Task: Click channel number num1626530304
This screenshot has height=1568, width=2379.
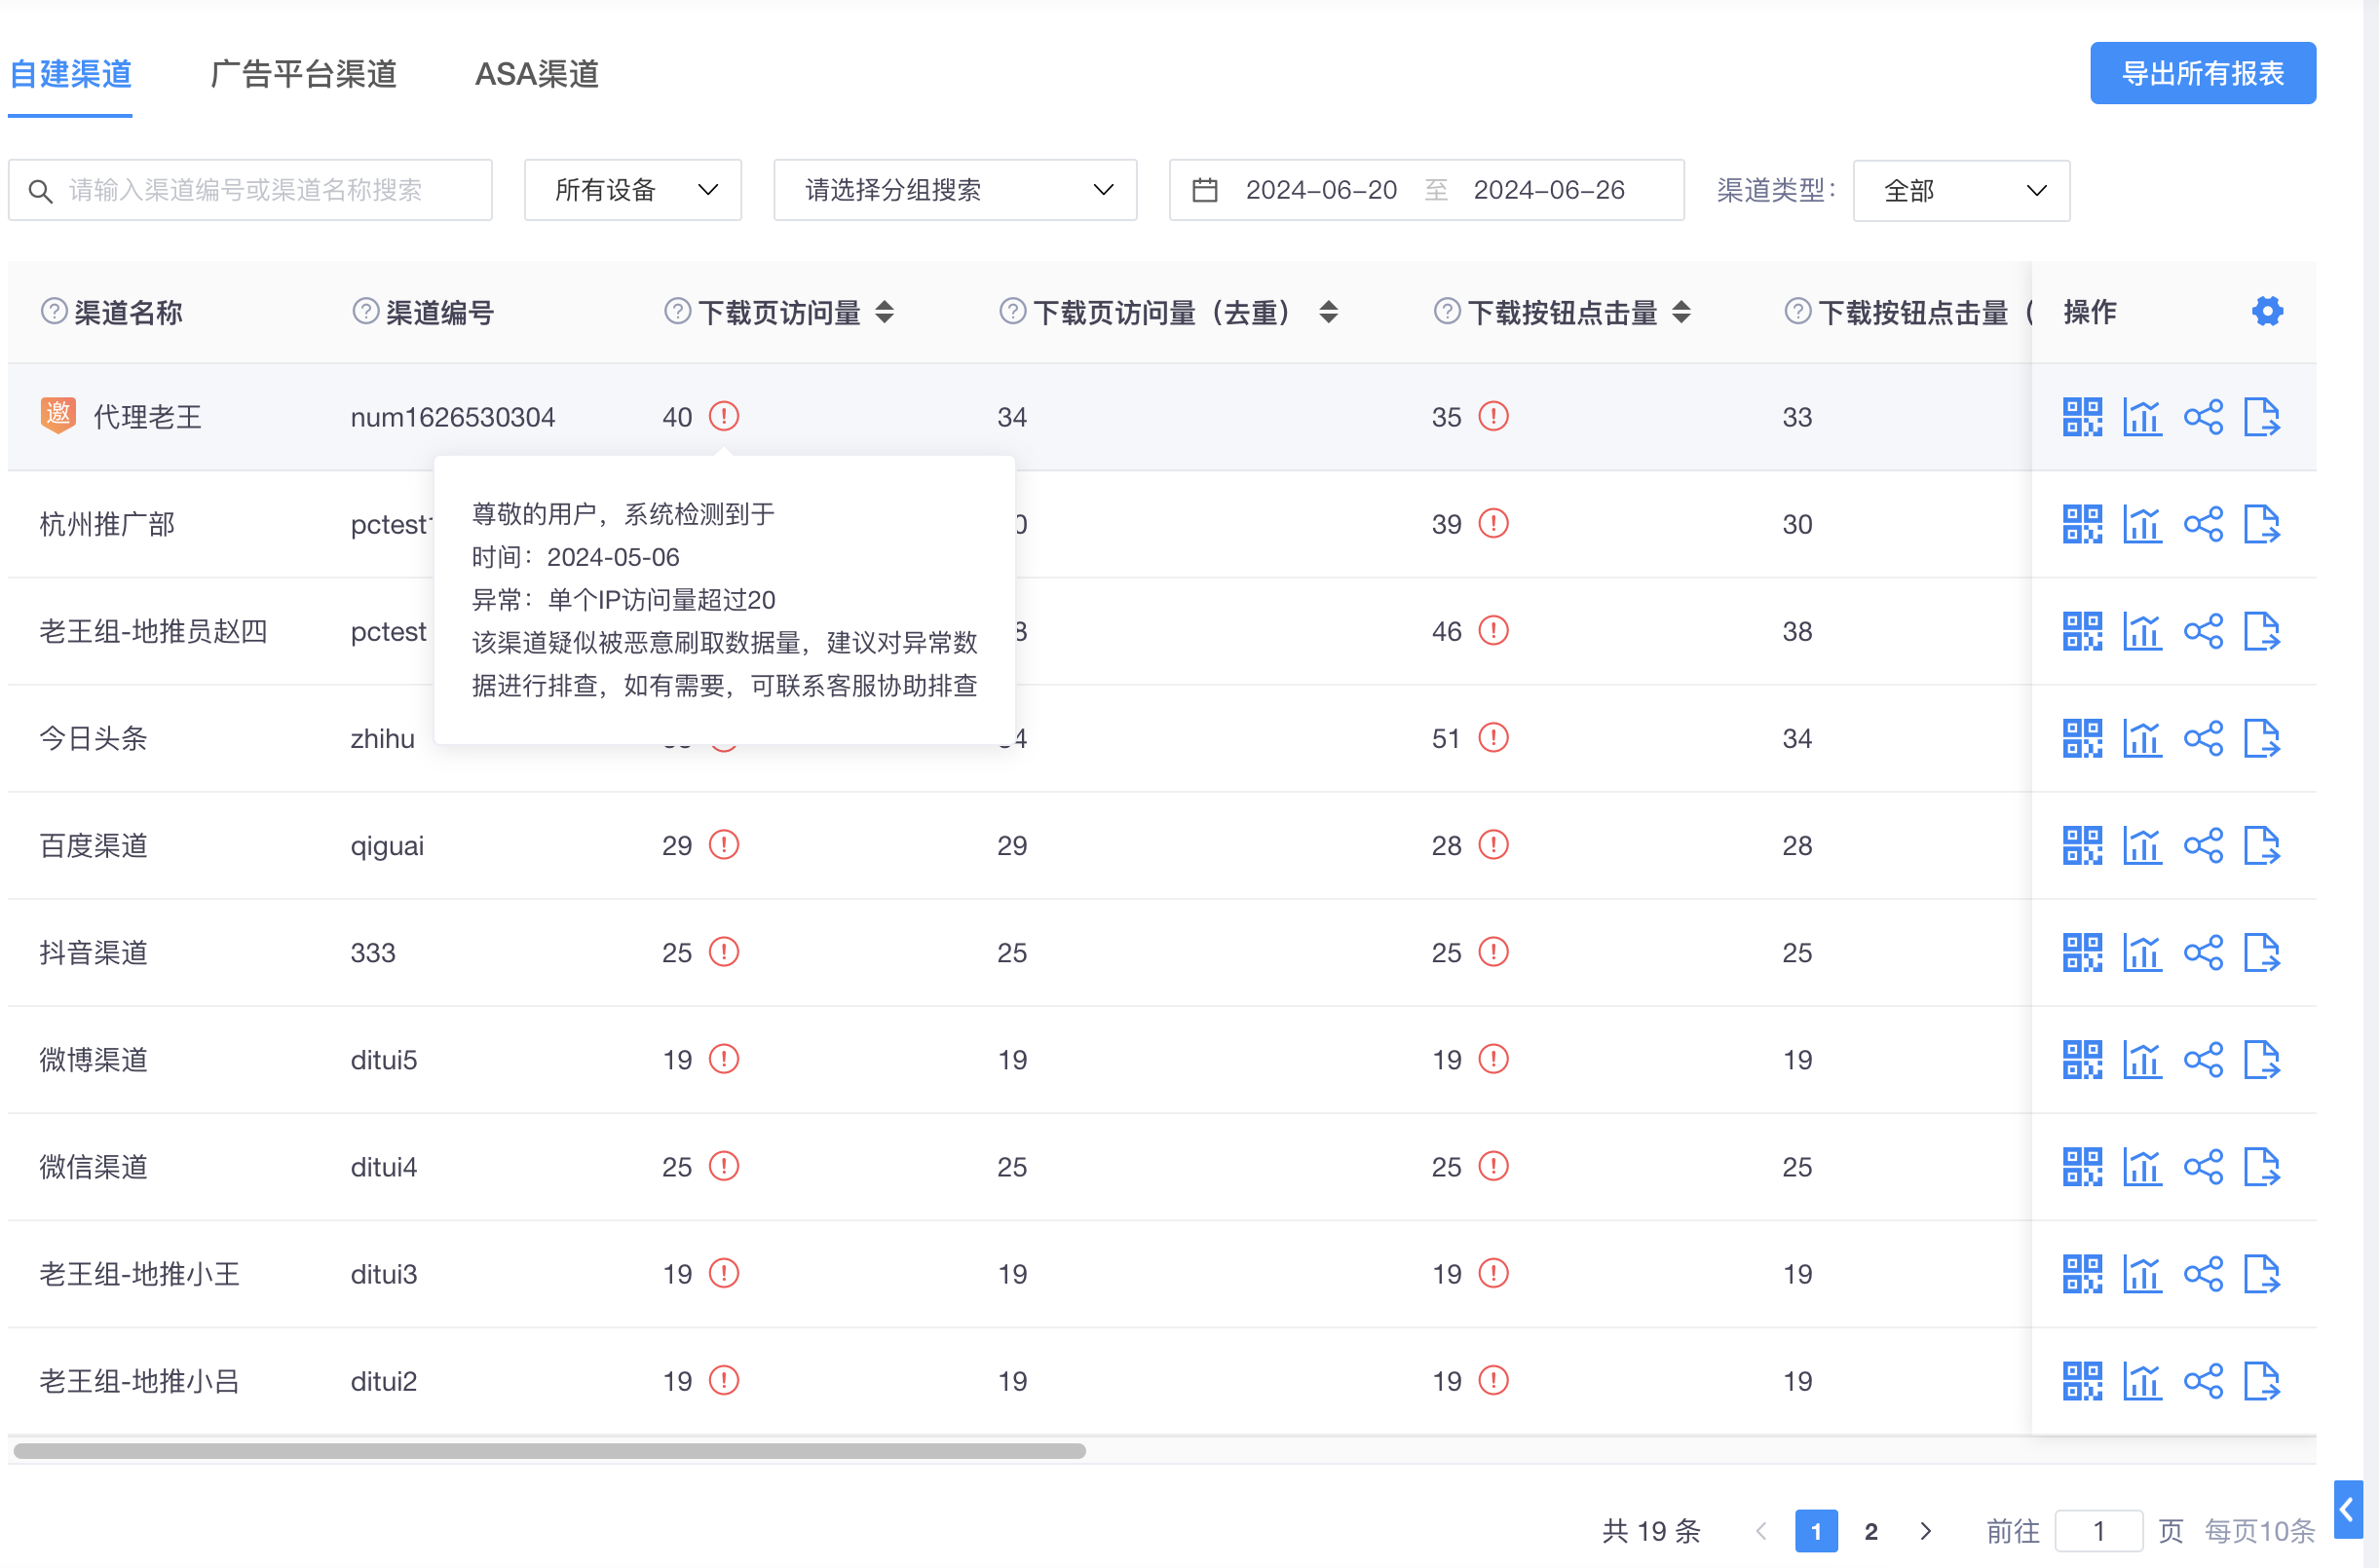Action: tap(452, 417)
